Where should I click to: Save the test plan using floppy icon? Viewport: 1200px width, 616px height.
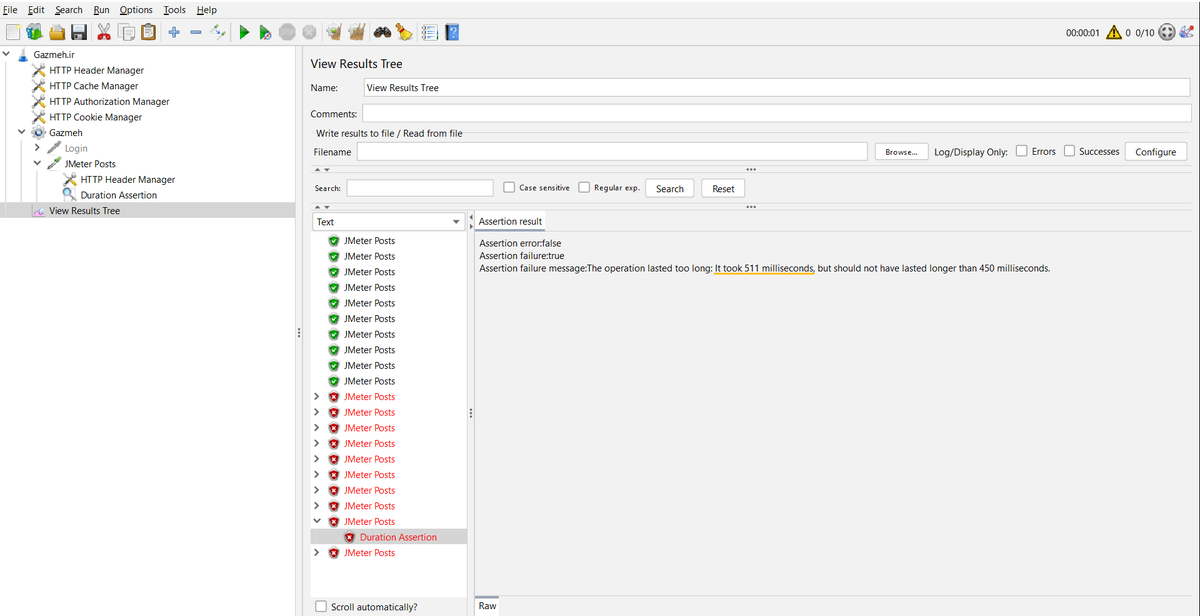click(80, 32)
